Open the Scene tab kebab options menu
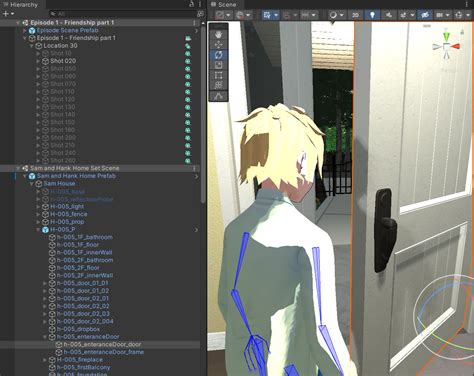 466,4
